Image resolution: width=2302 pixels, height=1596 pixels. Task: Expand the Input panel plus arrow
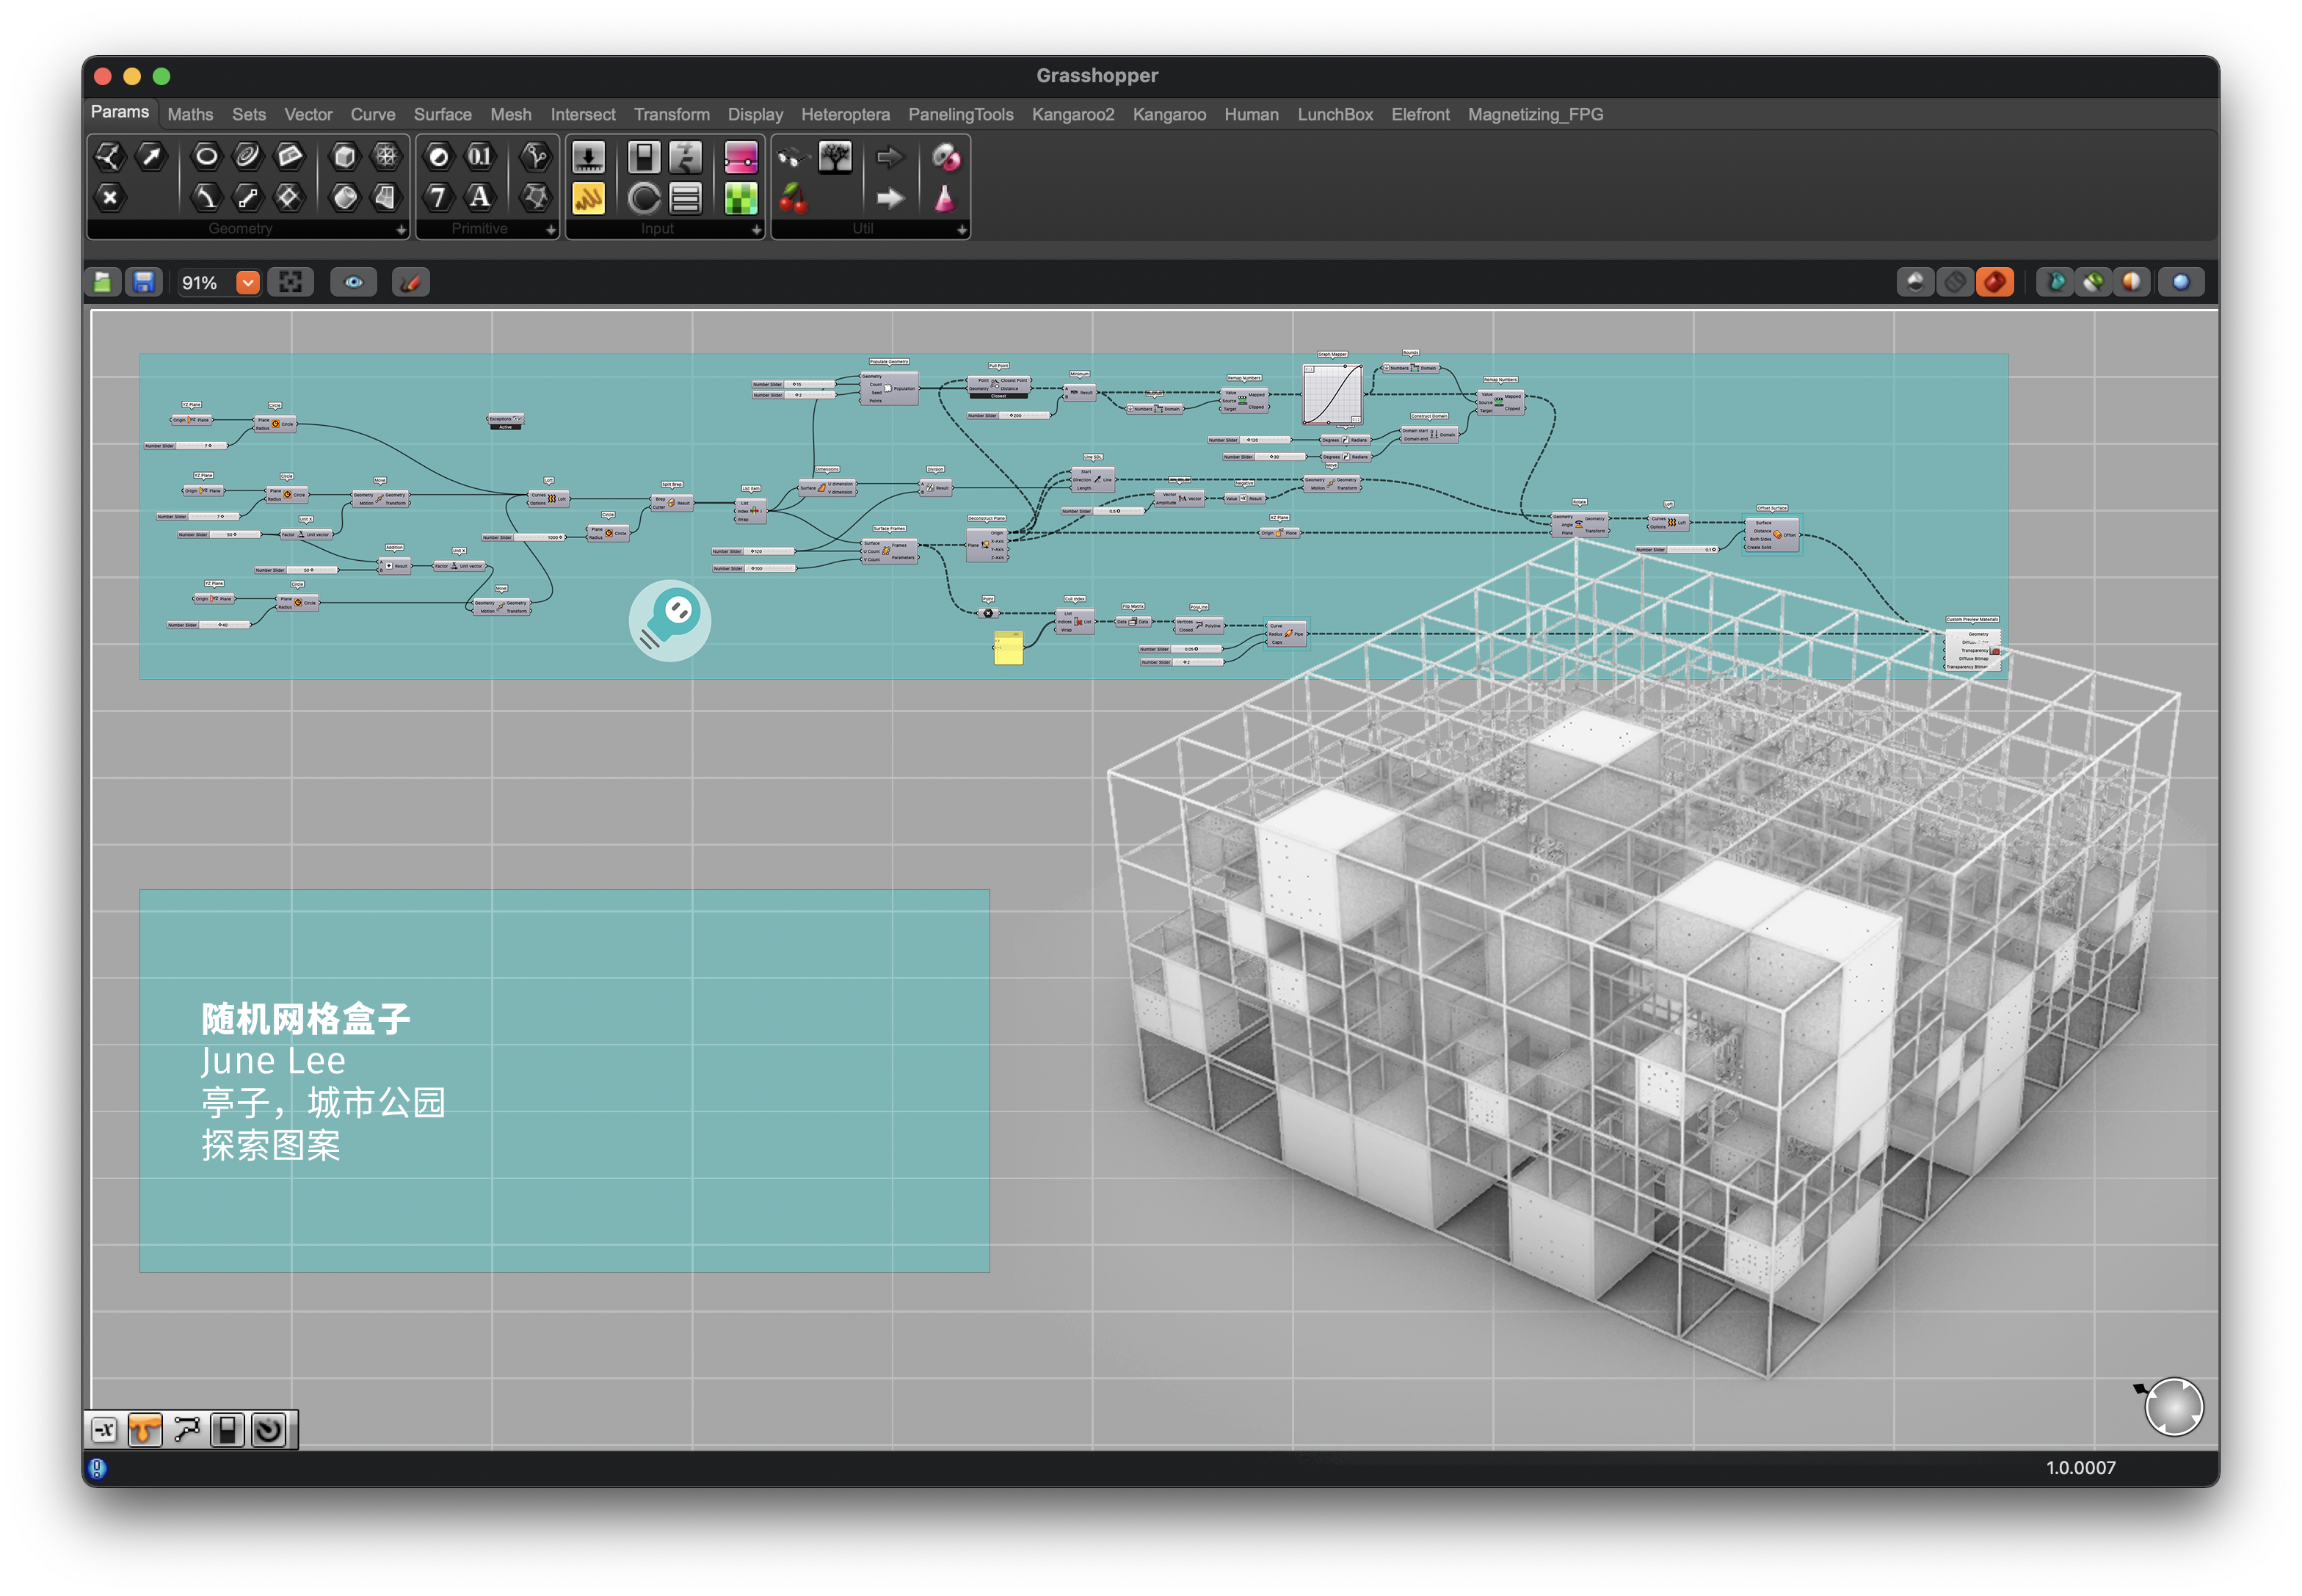point(756,230)
